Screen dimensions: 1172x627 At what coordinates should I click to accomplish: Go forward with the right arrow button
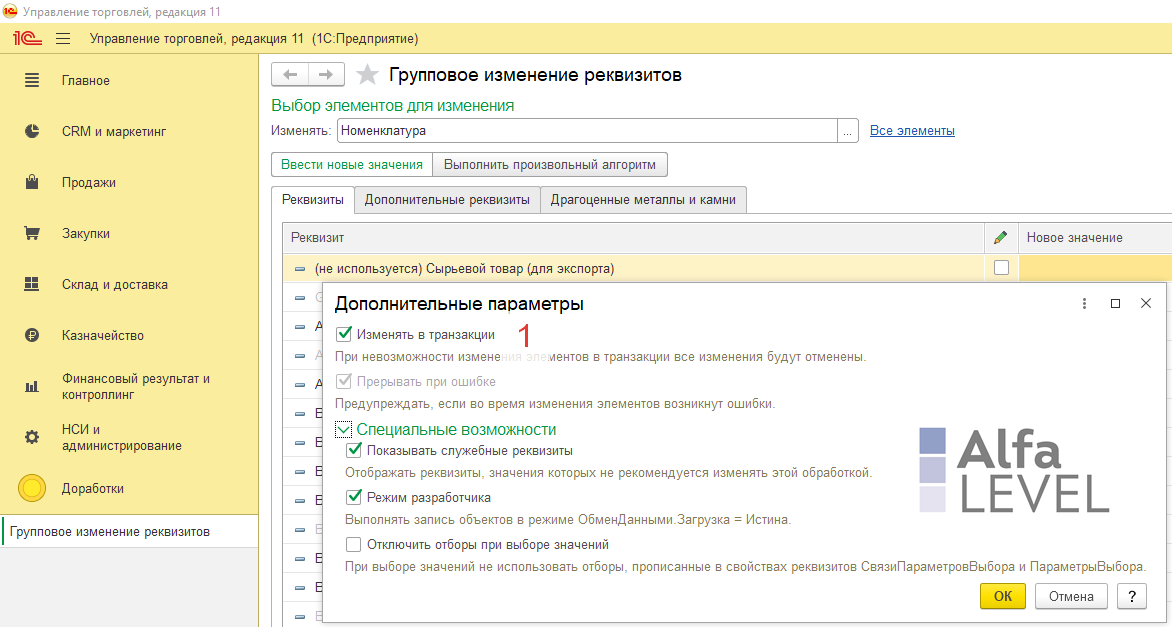tap(326, 75)
